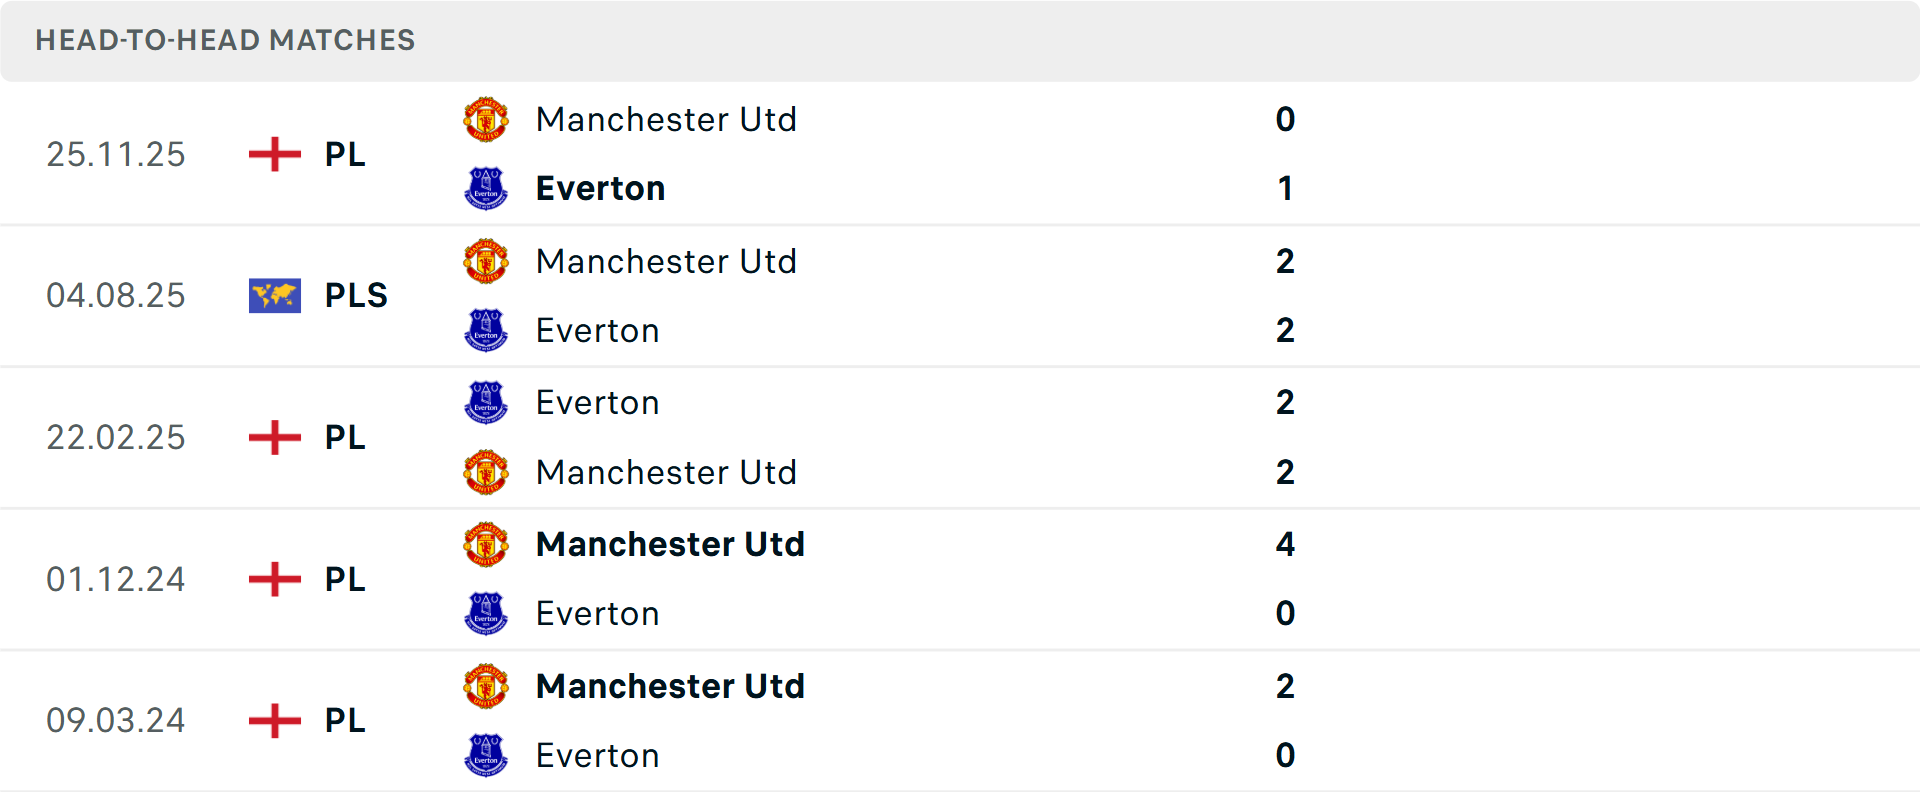
Task: Select the England flag in the 01.12.24 row
Action: tap(274, 579)
